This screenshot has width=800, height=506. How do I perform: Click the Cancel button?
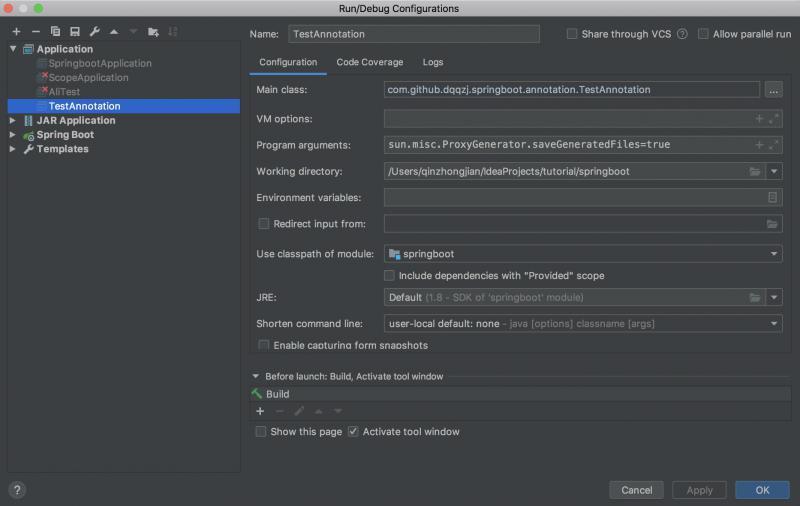636,490
